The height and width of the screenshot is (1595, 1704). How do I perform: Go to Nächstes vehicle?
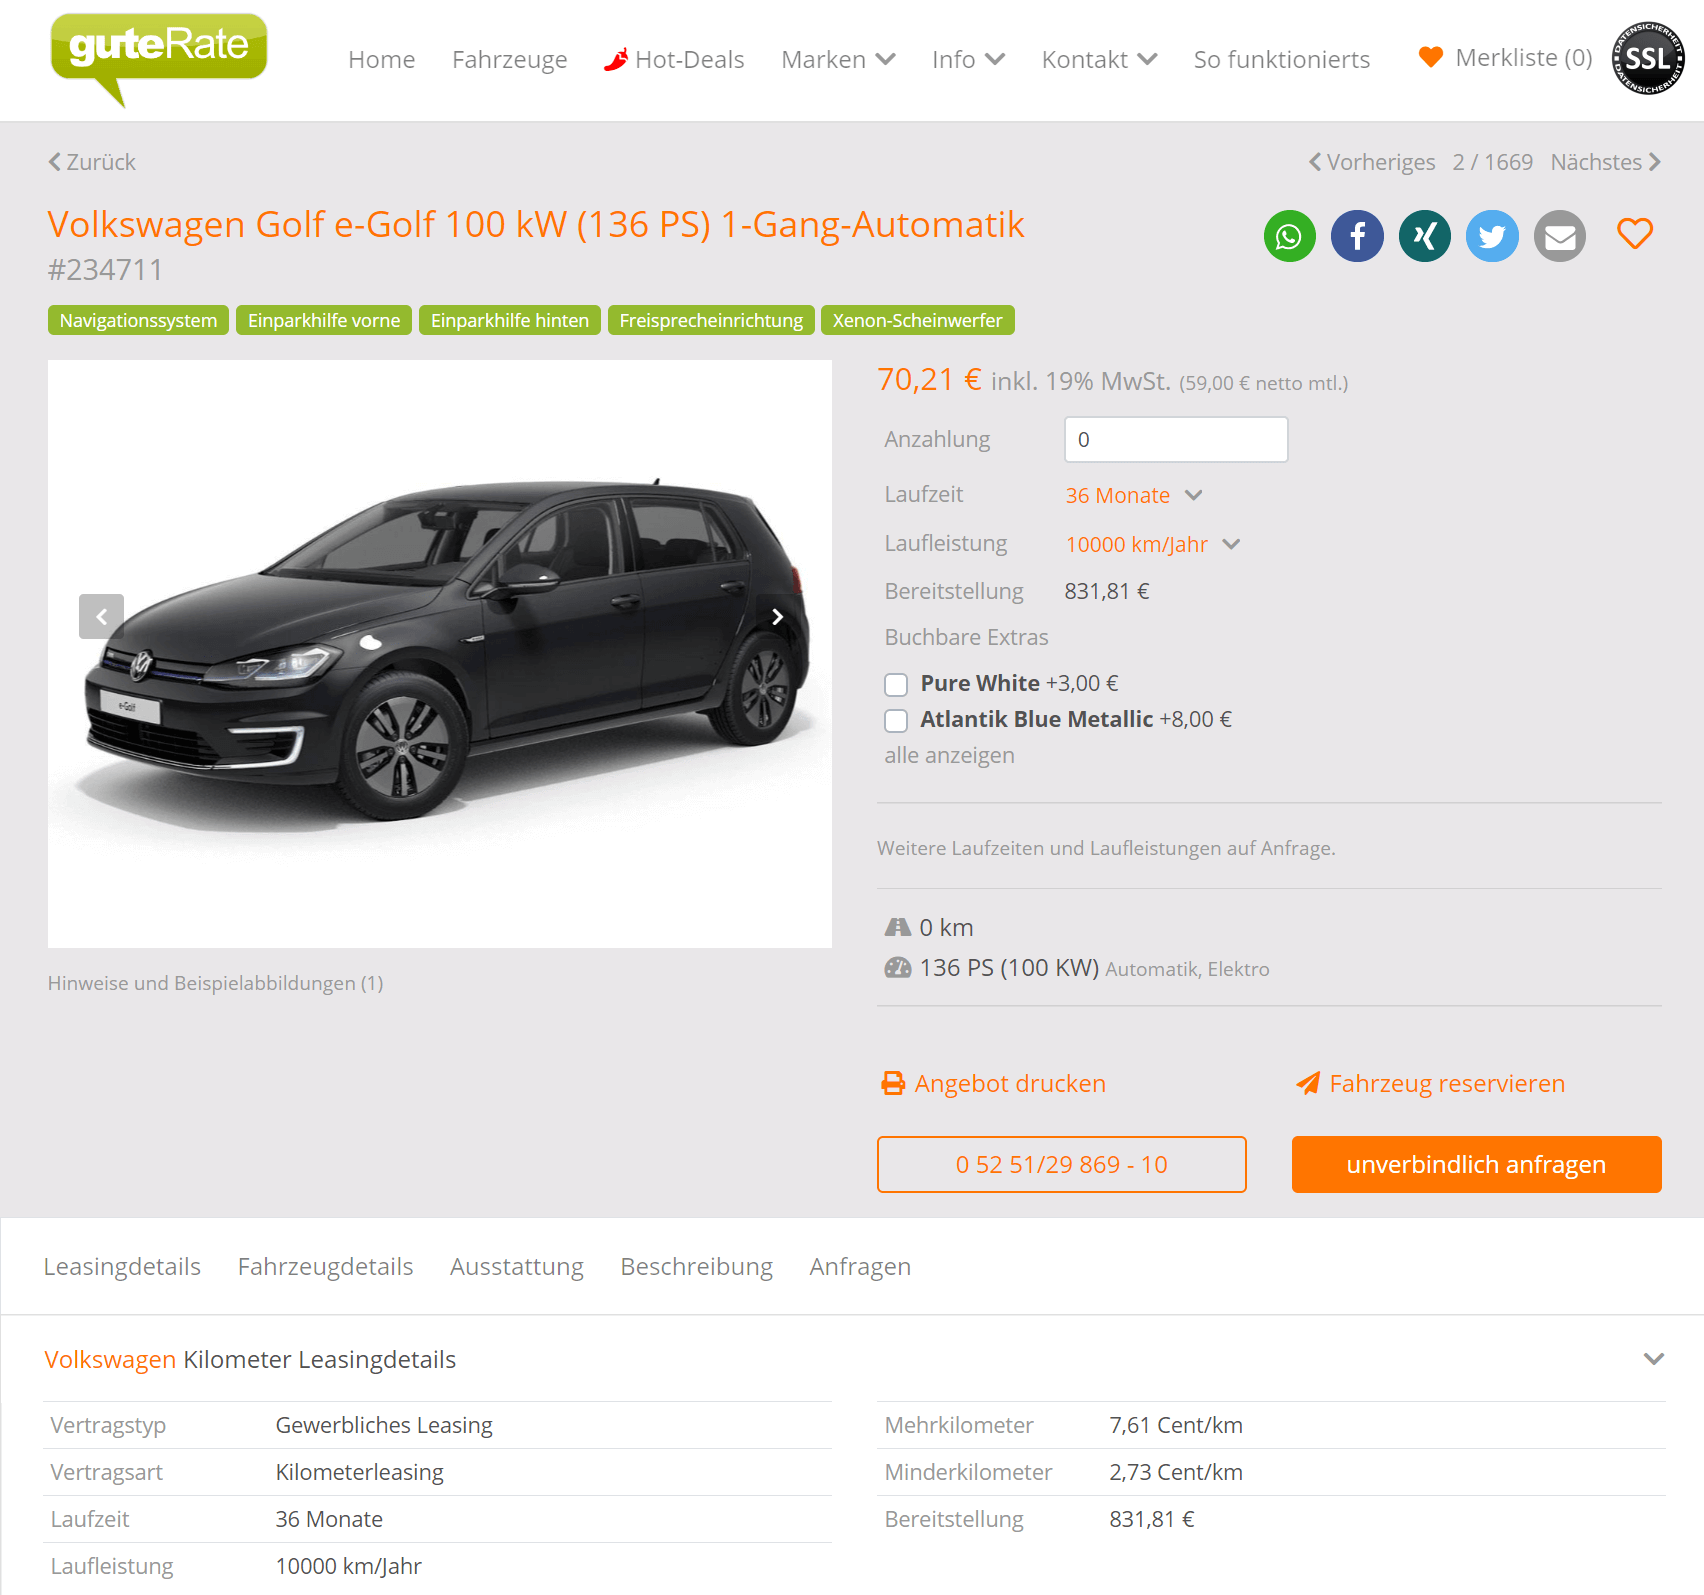click(x=1606, y=162)
